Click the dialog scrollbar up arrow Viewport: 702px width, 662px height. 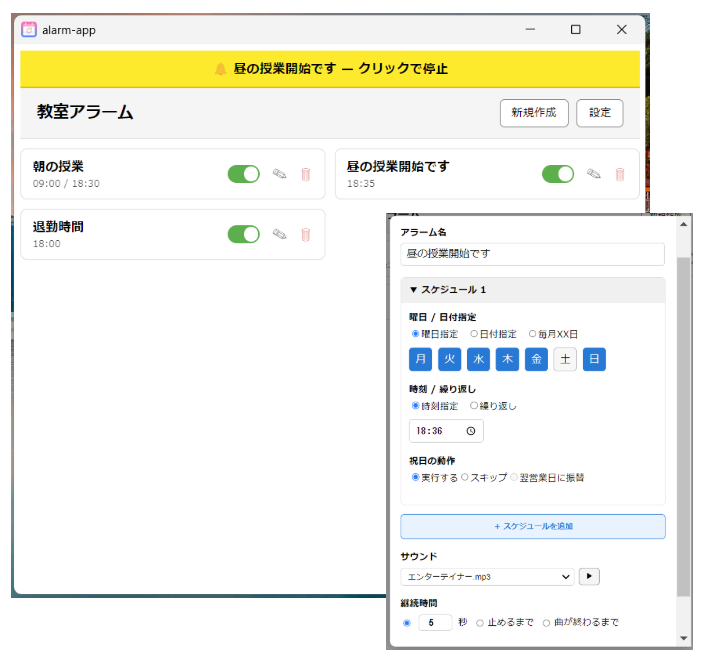(x=683, y=224)
